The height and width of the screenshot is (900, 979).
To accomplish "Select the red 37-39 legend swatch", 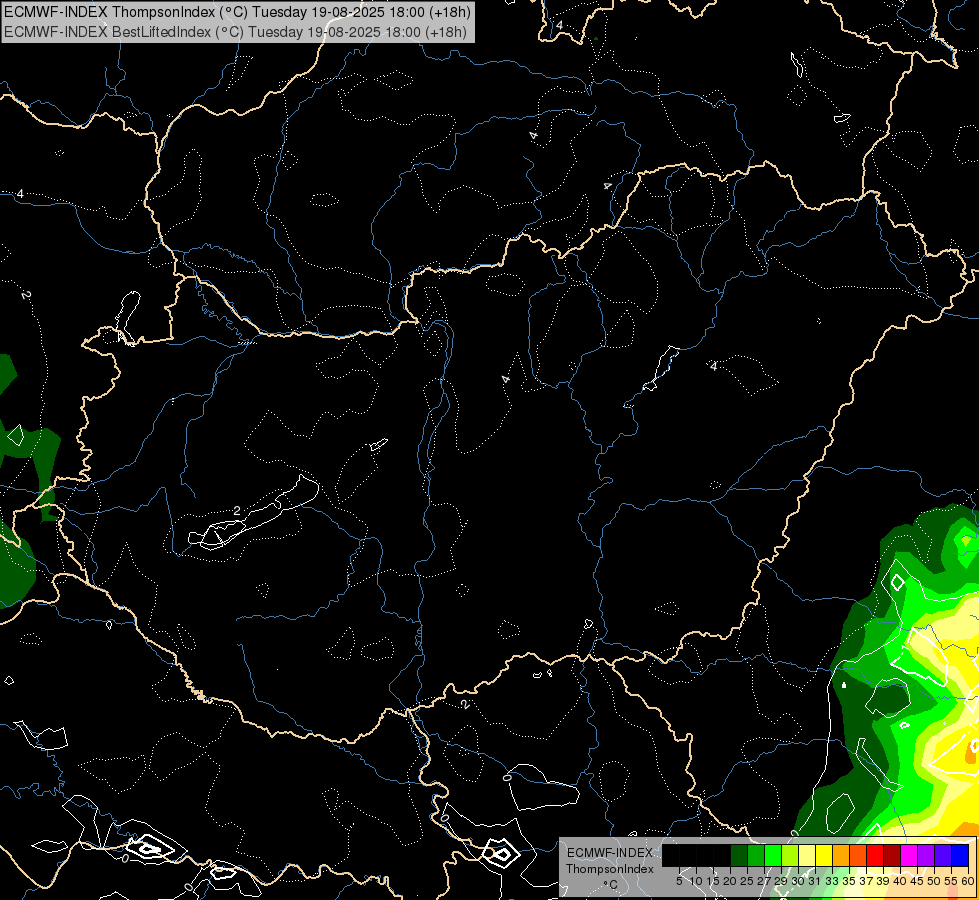I will [x=875, y=855].
